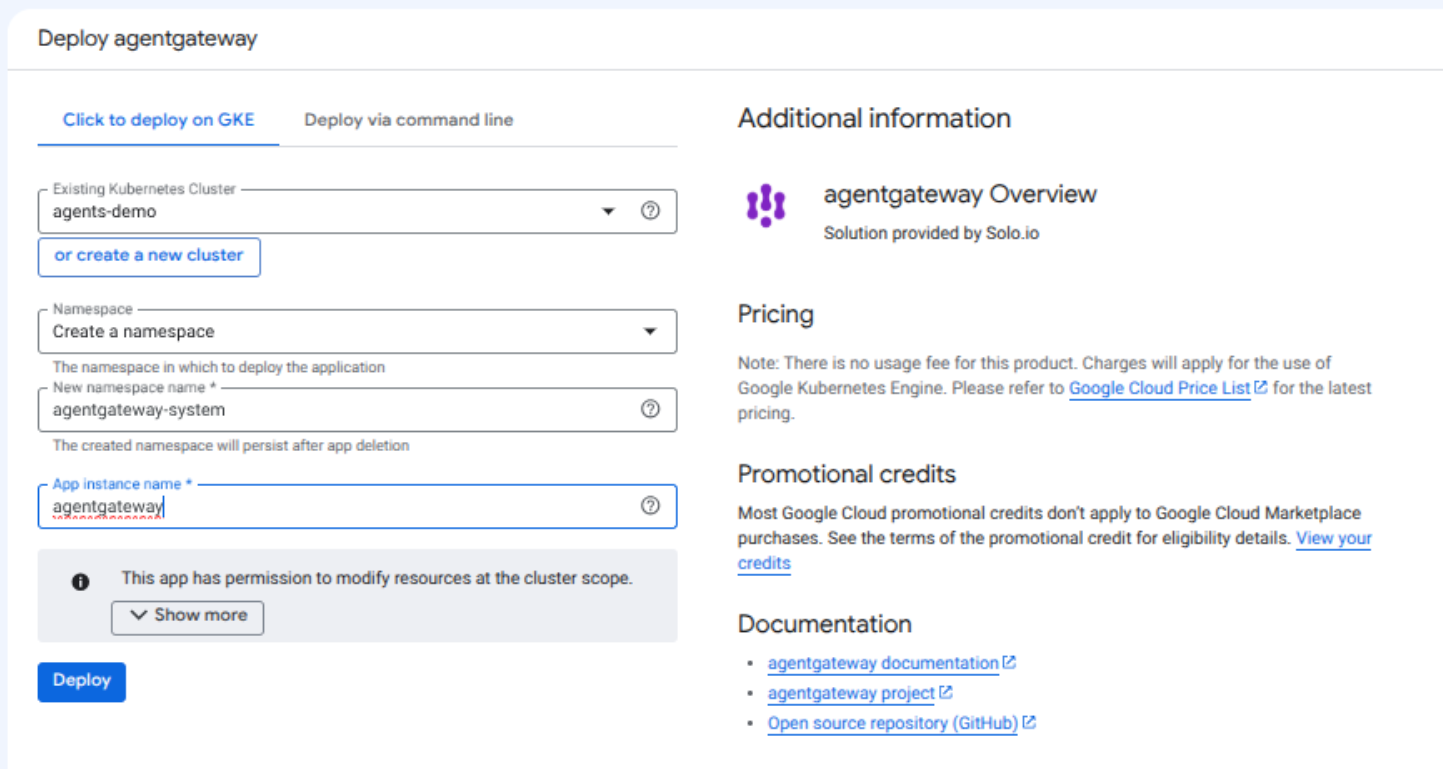Click the help icon in New namespace name field

pyautogui.click(x=650, y=409)
